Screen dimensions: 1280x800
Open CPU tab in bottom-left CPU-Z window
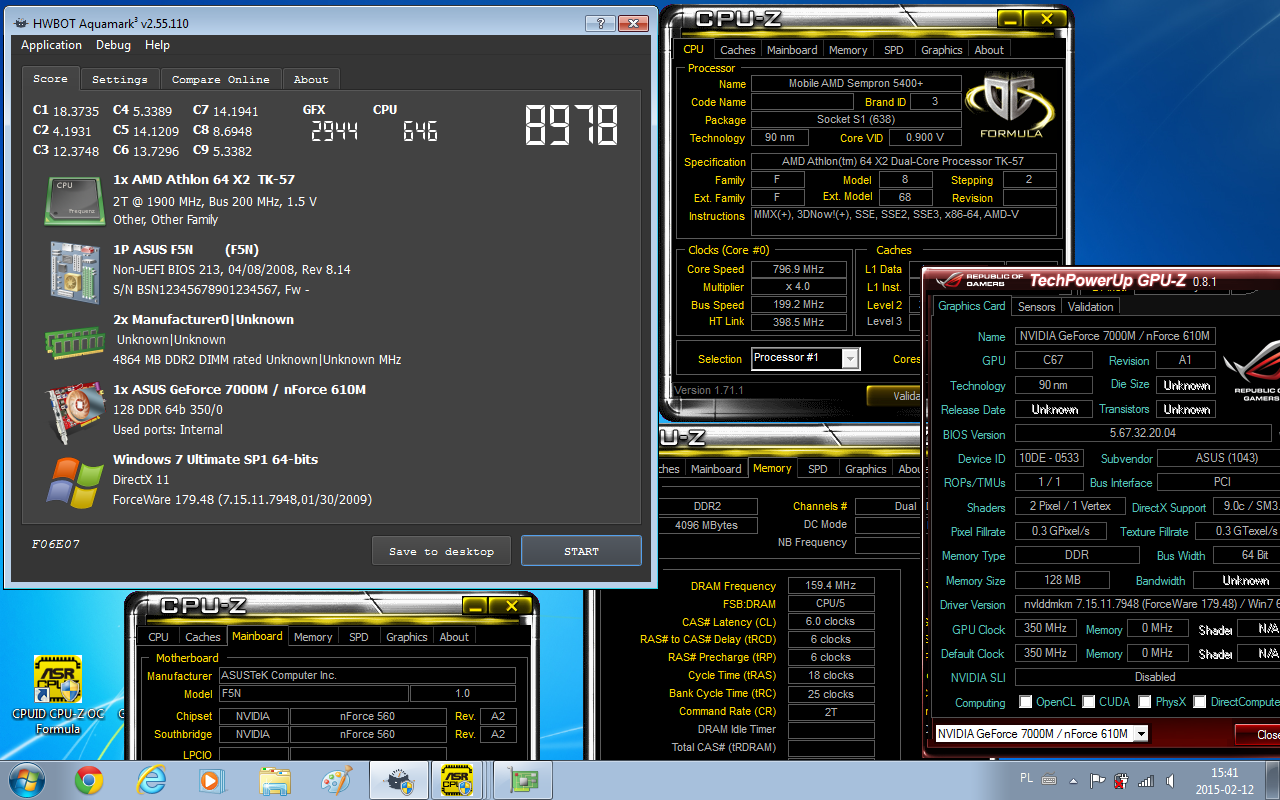(159, 637)
